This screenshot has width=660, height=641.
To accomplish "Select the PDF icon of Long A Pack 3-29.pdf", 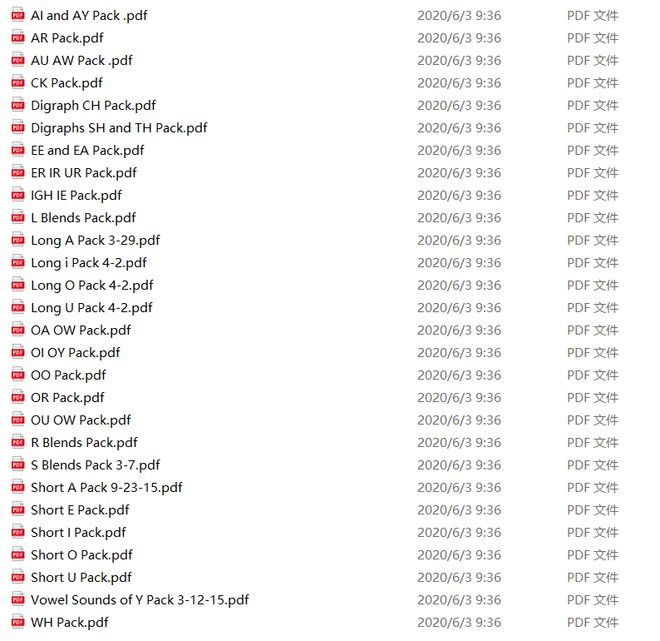I will click(18, 240).
